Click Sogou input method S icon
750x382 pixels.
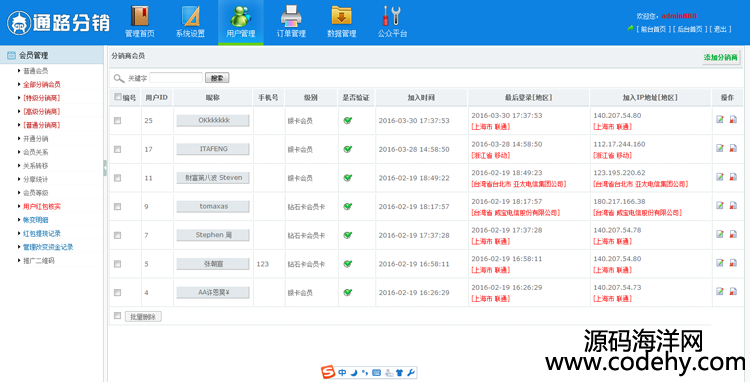coord(328,372)
